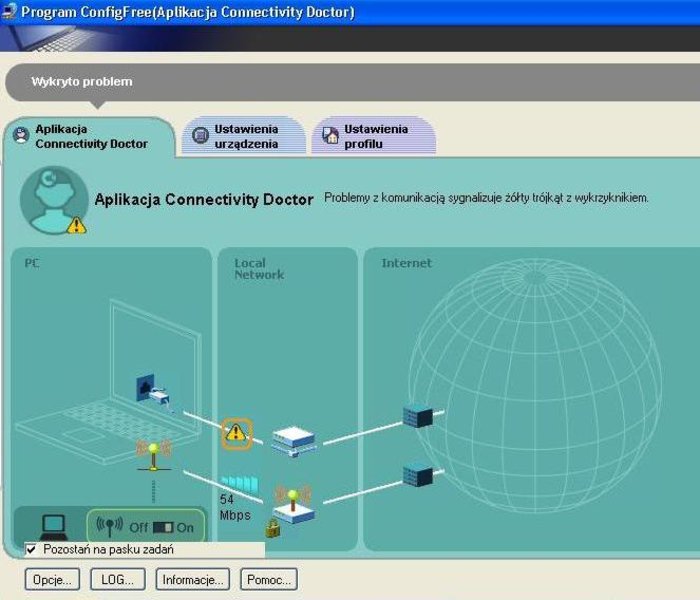The width and height of the screenshot is (700, 600).
Task: Click the Opcje... button
Action: (52, 579)
